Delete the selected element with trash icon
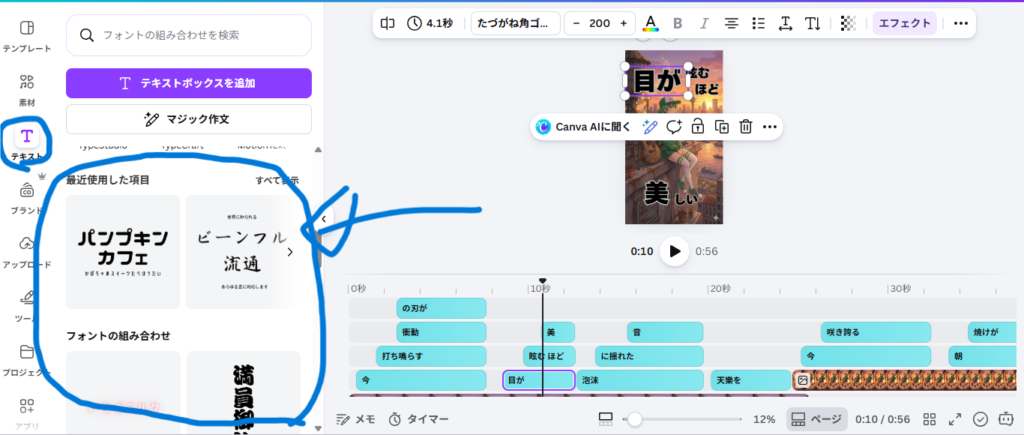 pyautogui.click(x=745, y=127)
